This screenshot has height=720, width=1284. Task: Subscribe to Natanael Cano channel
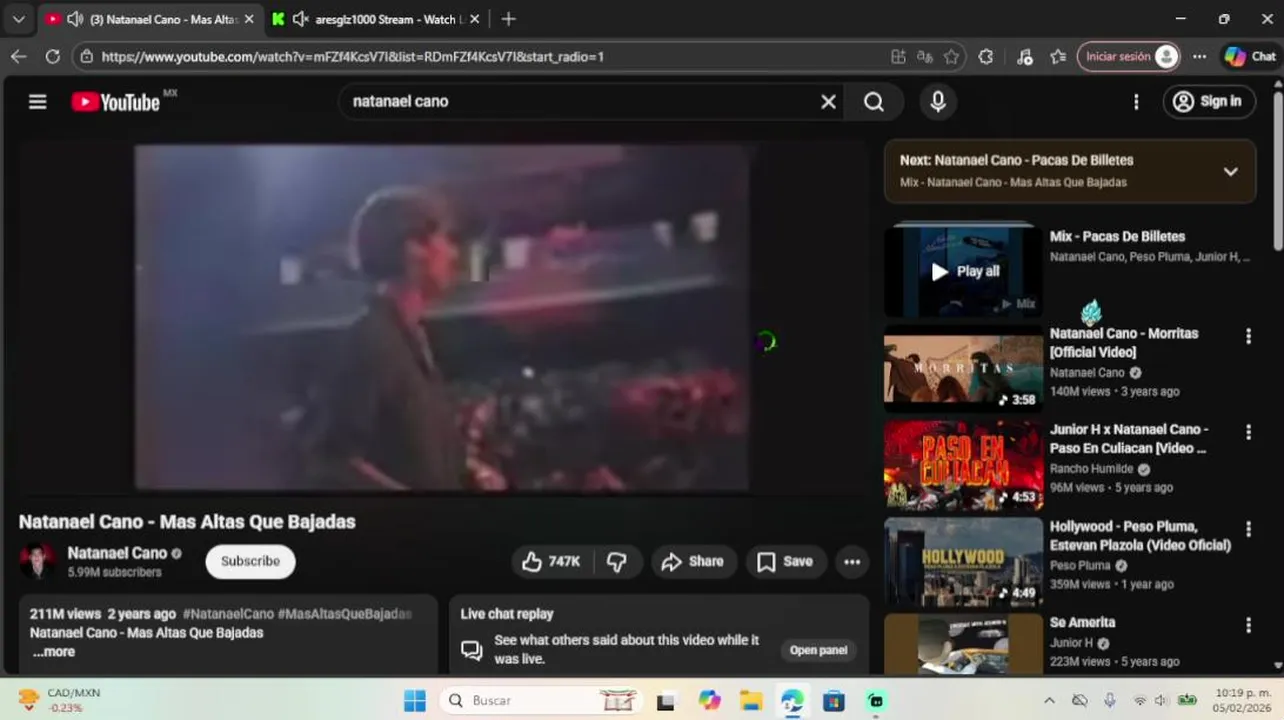pos(250,561)
